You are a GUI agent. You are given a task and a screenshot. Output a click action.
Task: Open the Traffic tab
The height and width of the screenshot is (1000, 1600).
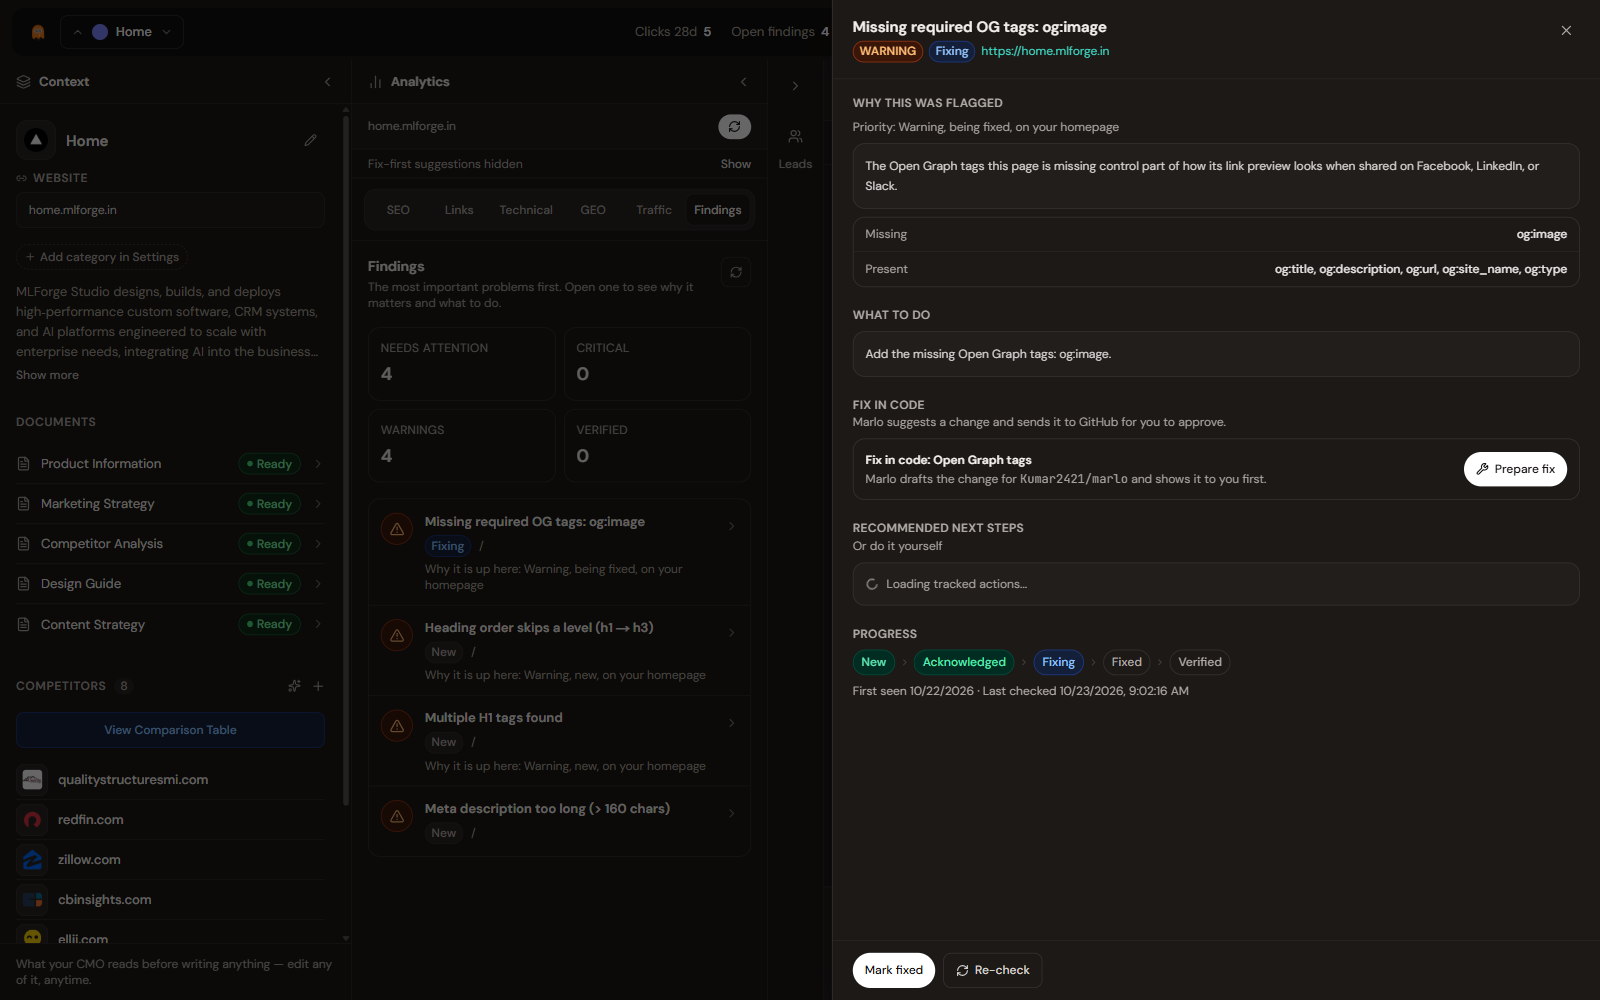[654, 210]
